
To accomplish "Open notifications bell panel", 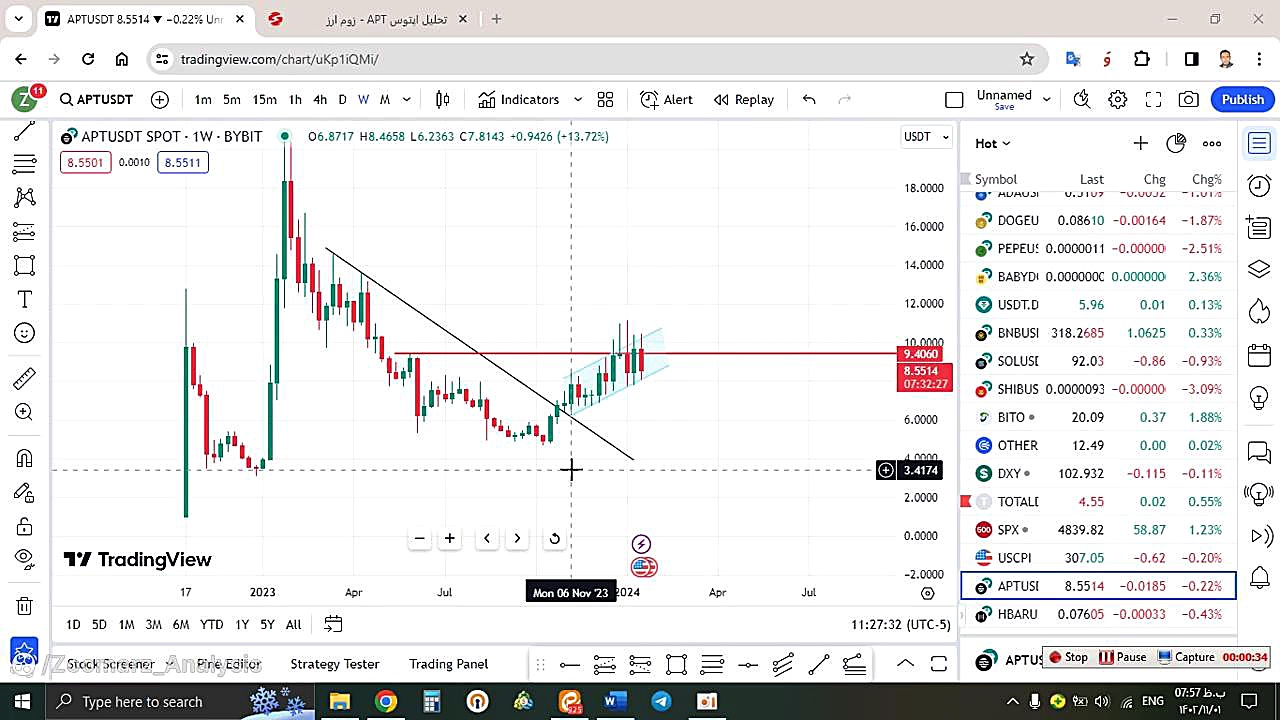I will pyautogui.click(x=1259, y=578).
